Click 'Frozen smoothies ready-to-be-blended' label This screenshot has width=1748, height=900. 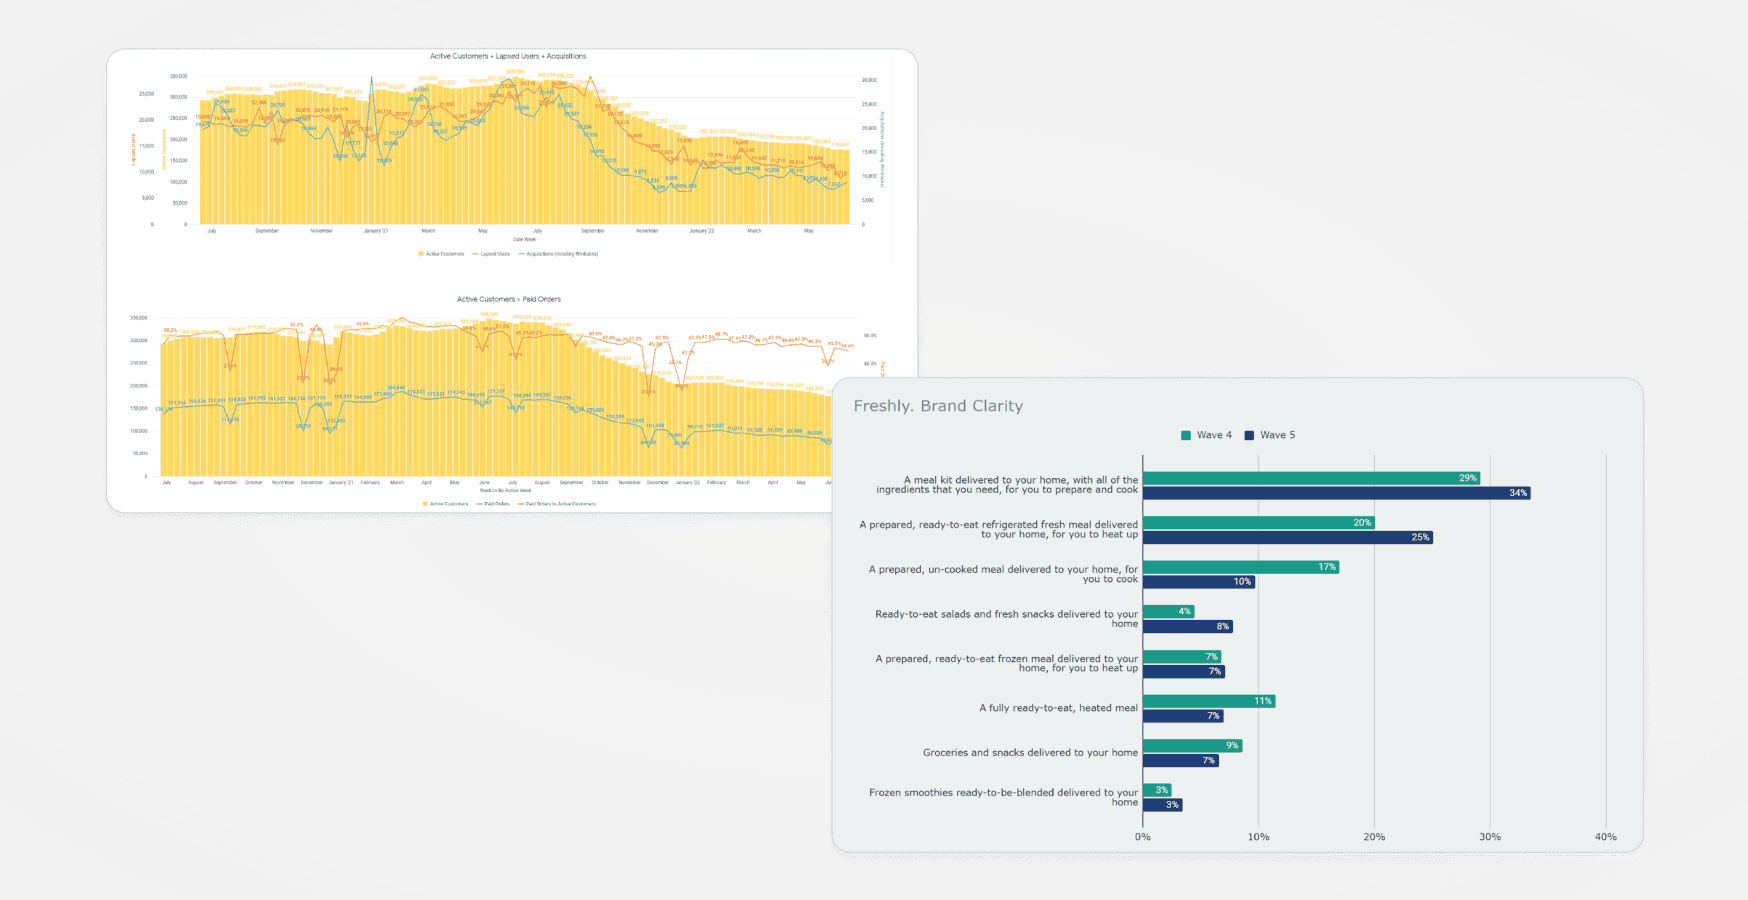[1003, 797]
